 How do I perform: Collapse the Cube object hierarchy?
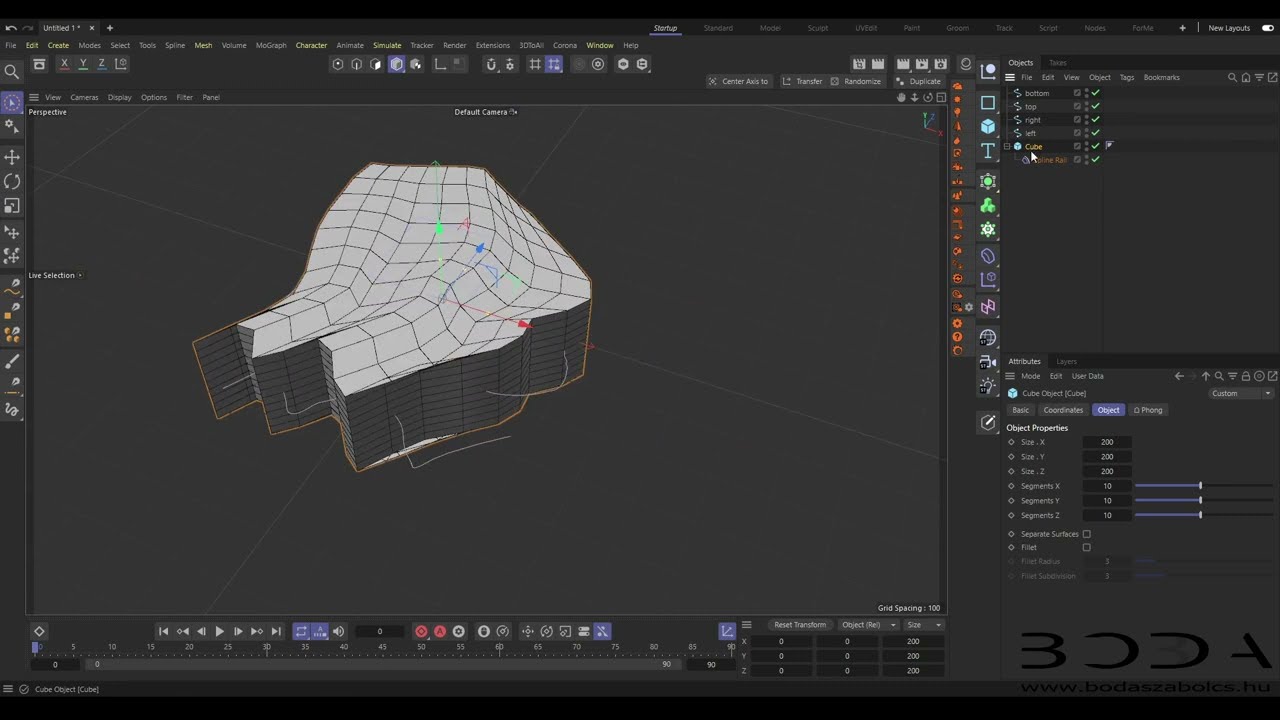tap(1007, 146)
